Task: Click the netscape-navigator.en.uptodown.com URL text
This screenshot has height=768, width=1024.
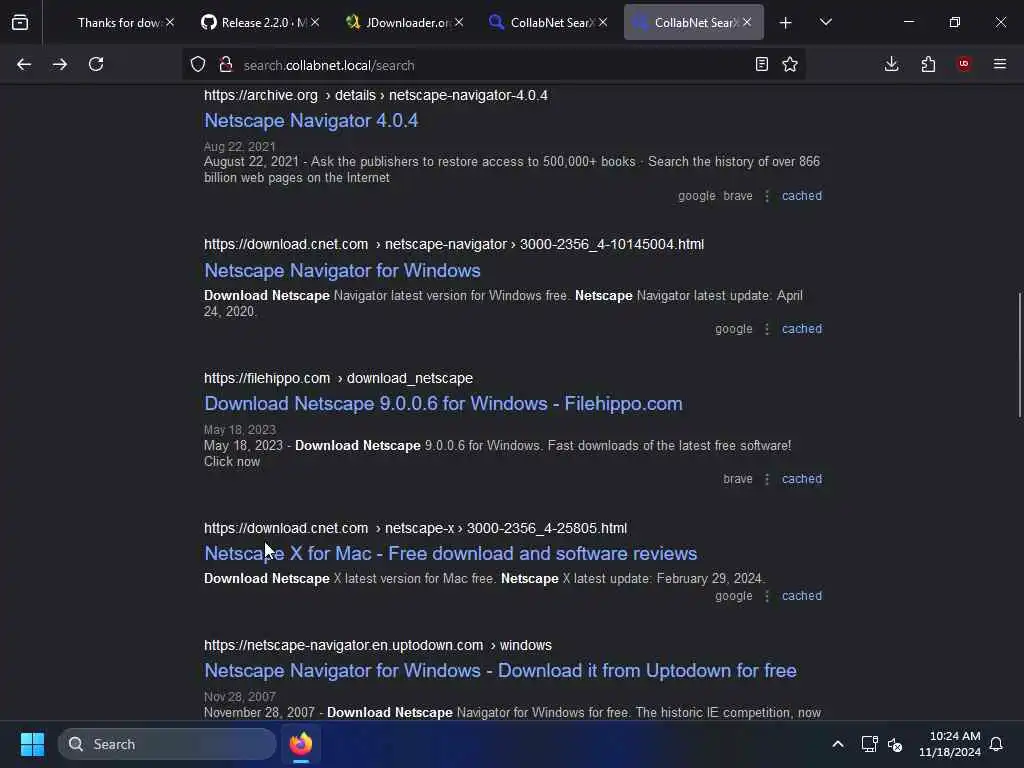Action: tap(377, 645)
